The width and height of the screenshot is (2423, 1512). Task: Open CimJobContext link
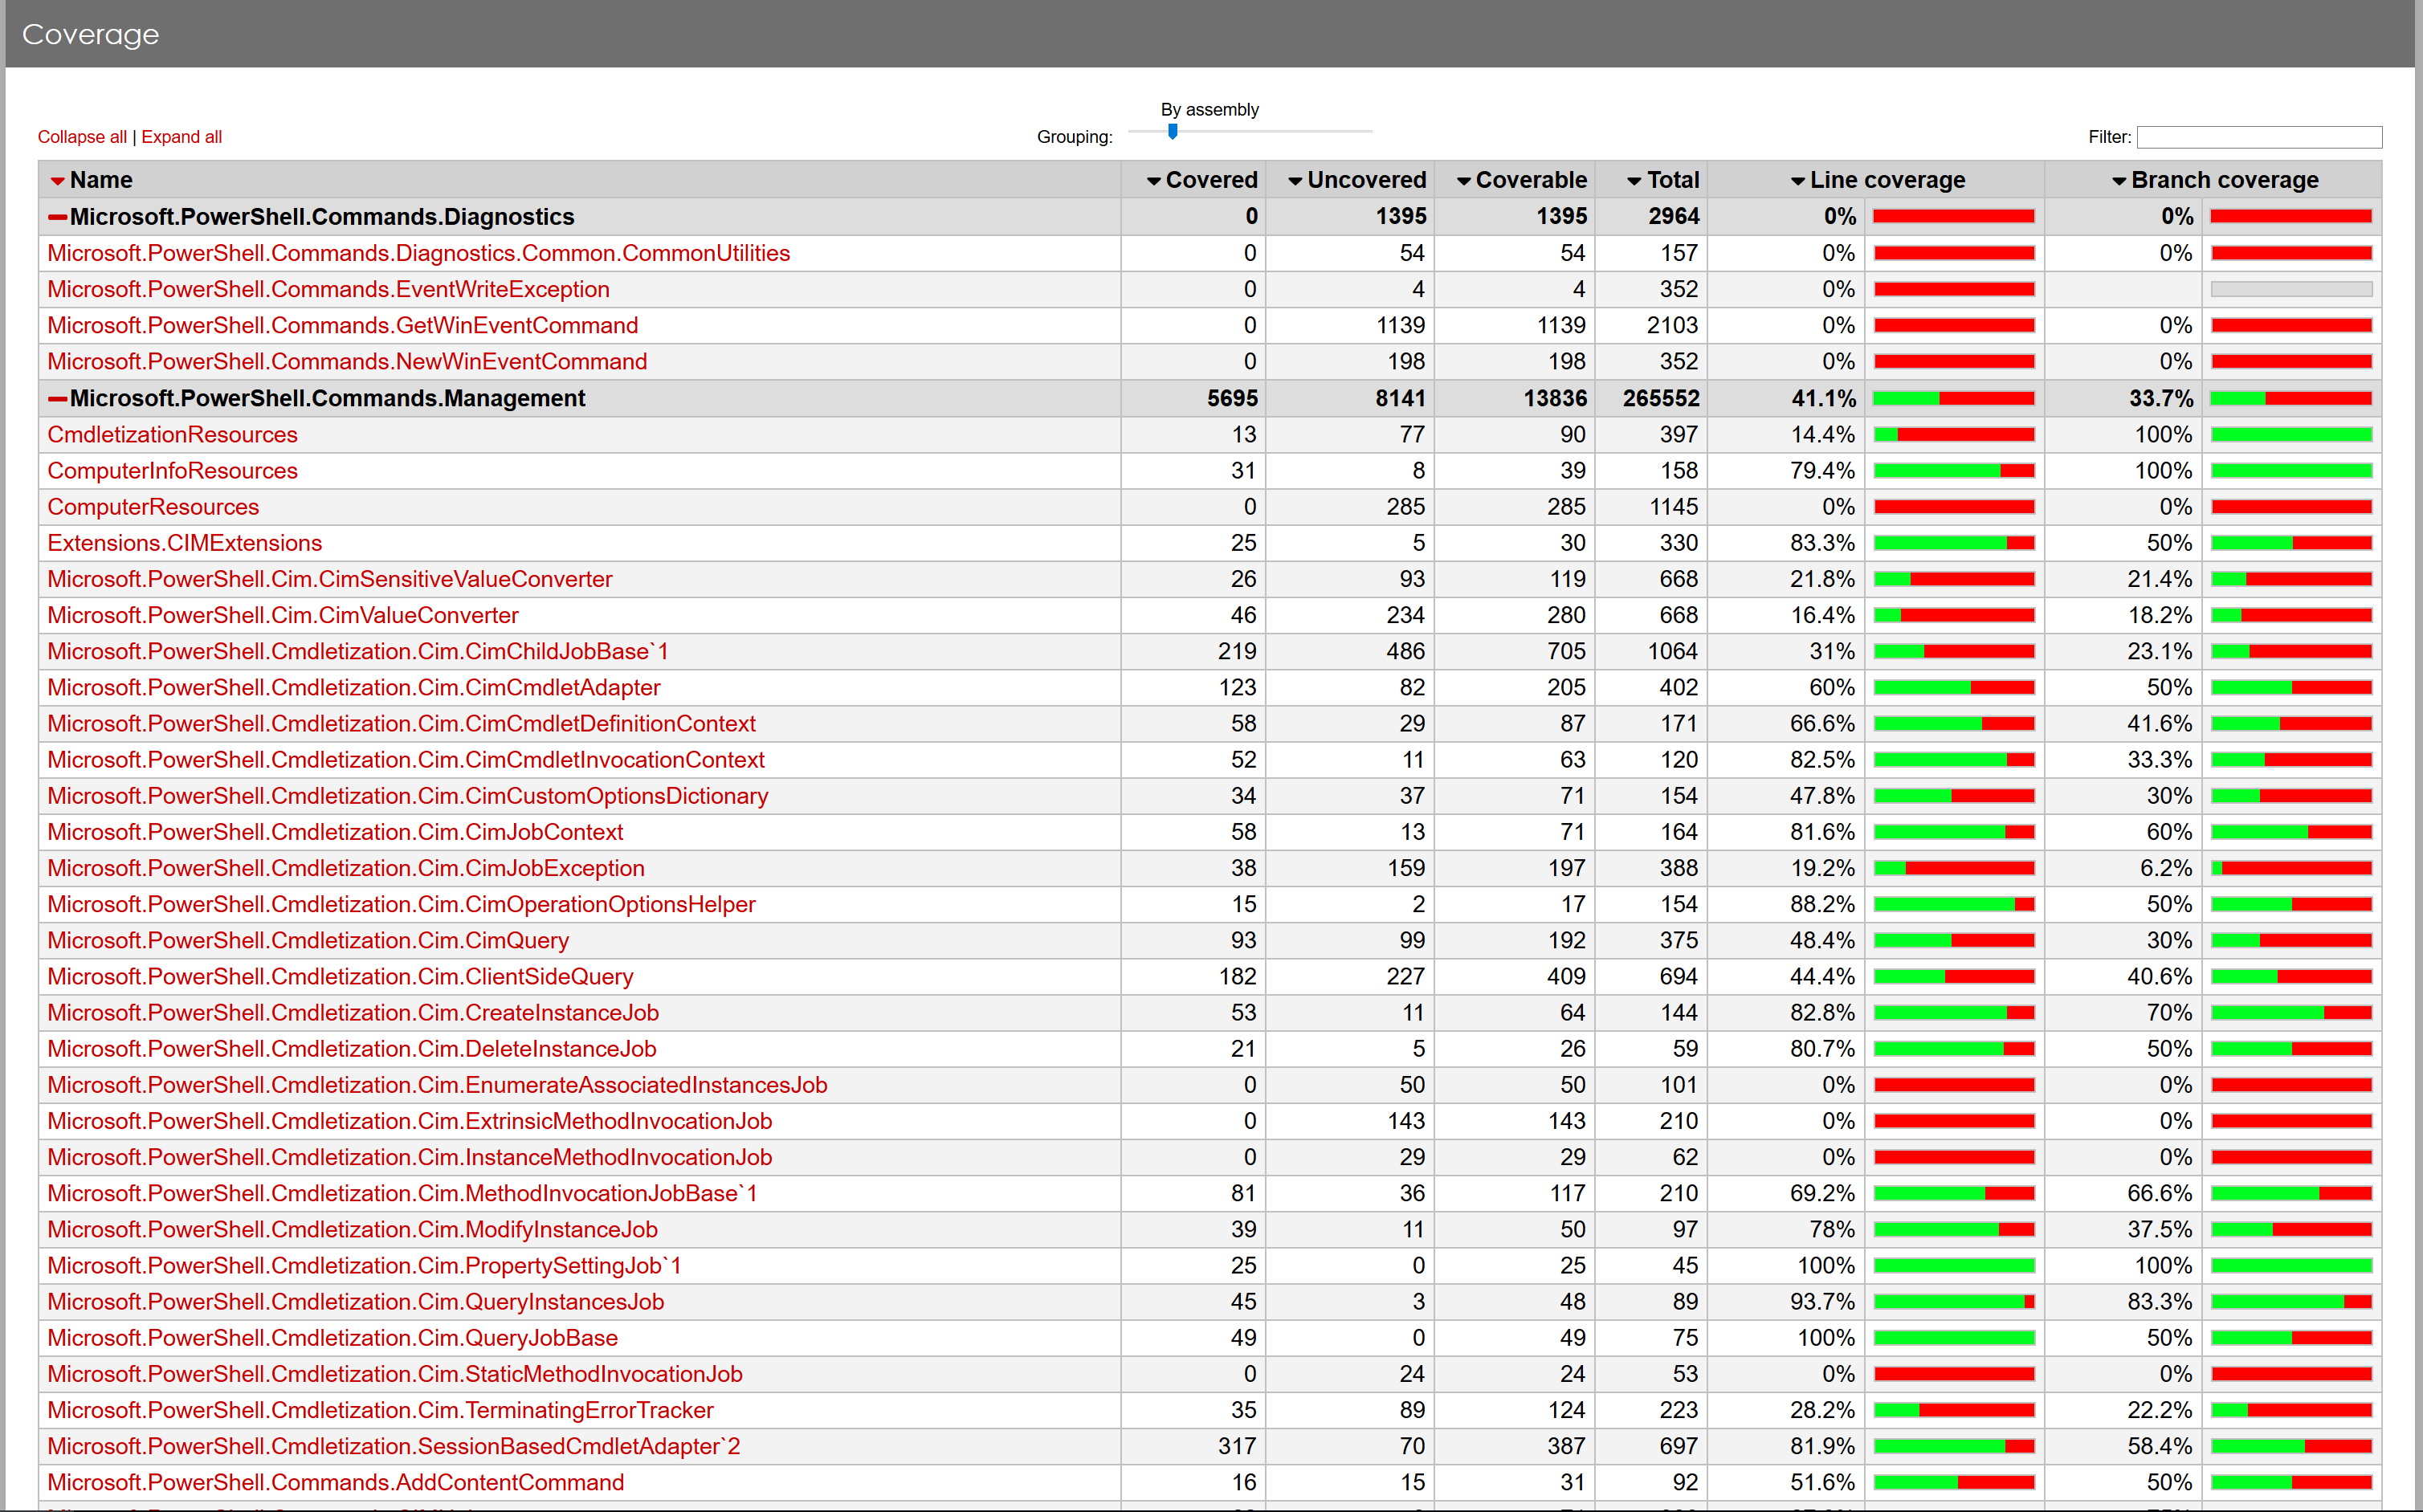[x=335, y=831]
